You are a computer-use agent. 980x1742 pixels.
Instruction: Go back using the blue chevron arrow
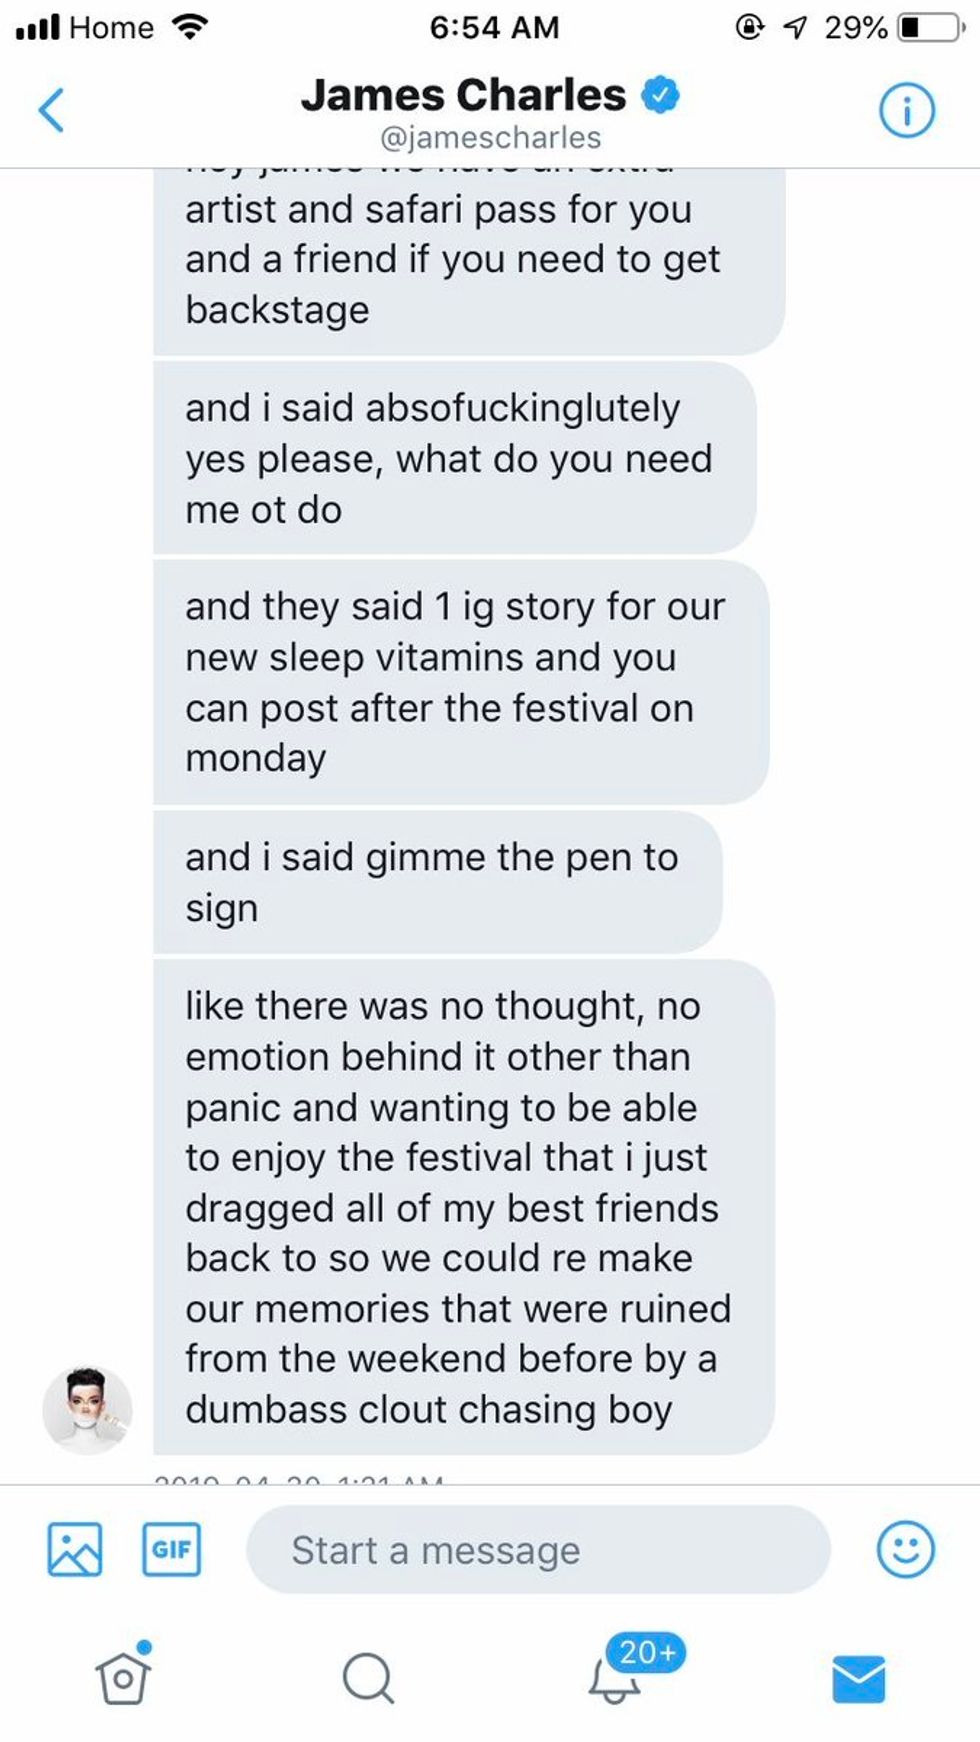click(x=52, y=110)
